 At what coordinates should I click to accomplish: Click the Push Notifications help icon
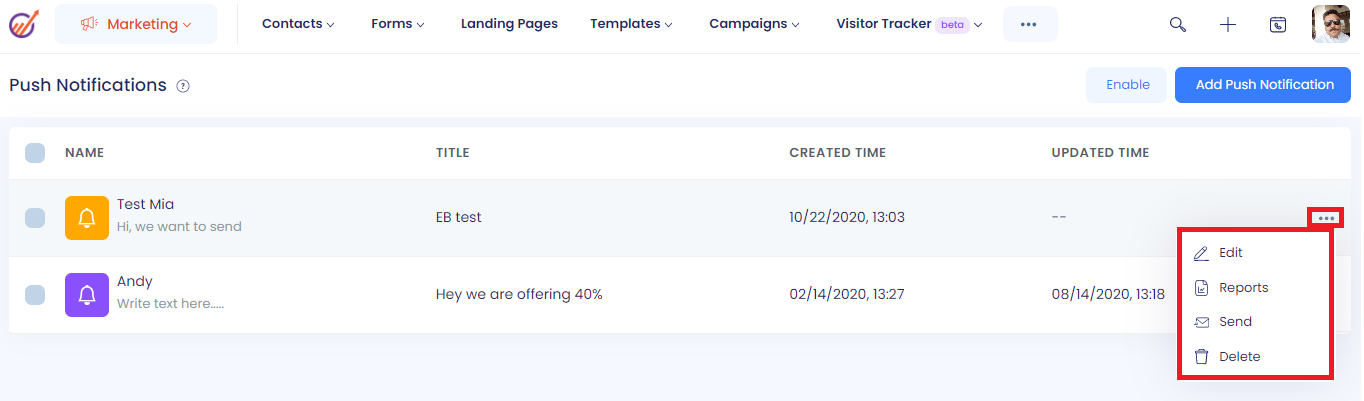(183, 86)
